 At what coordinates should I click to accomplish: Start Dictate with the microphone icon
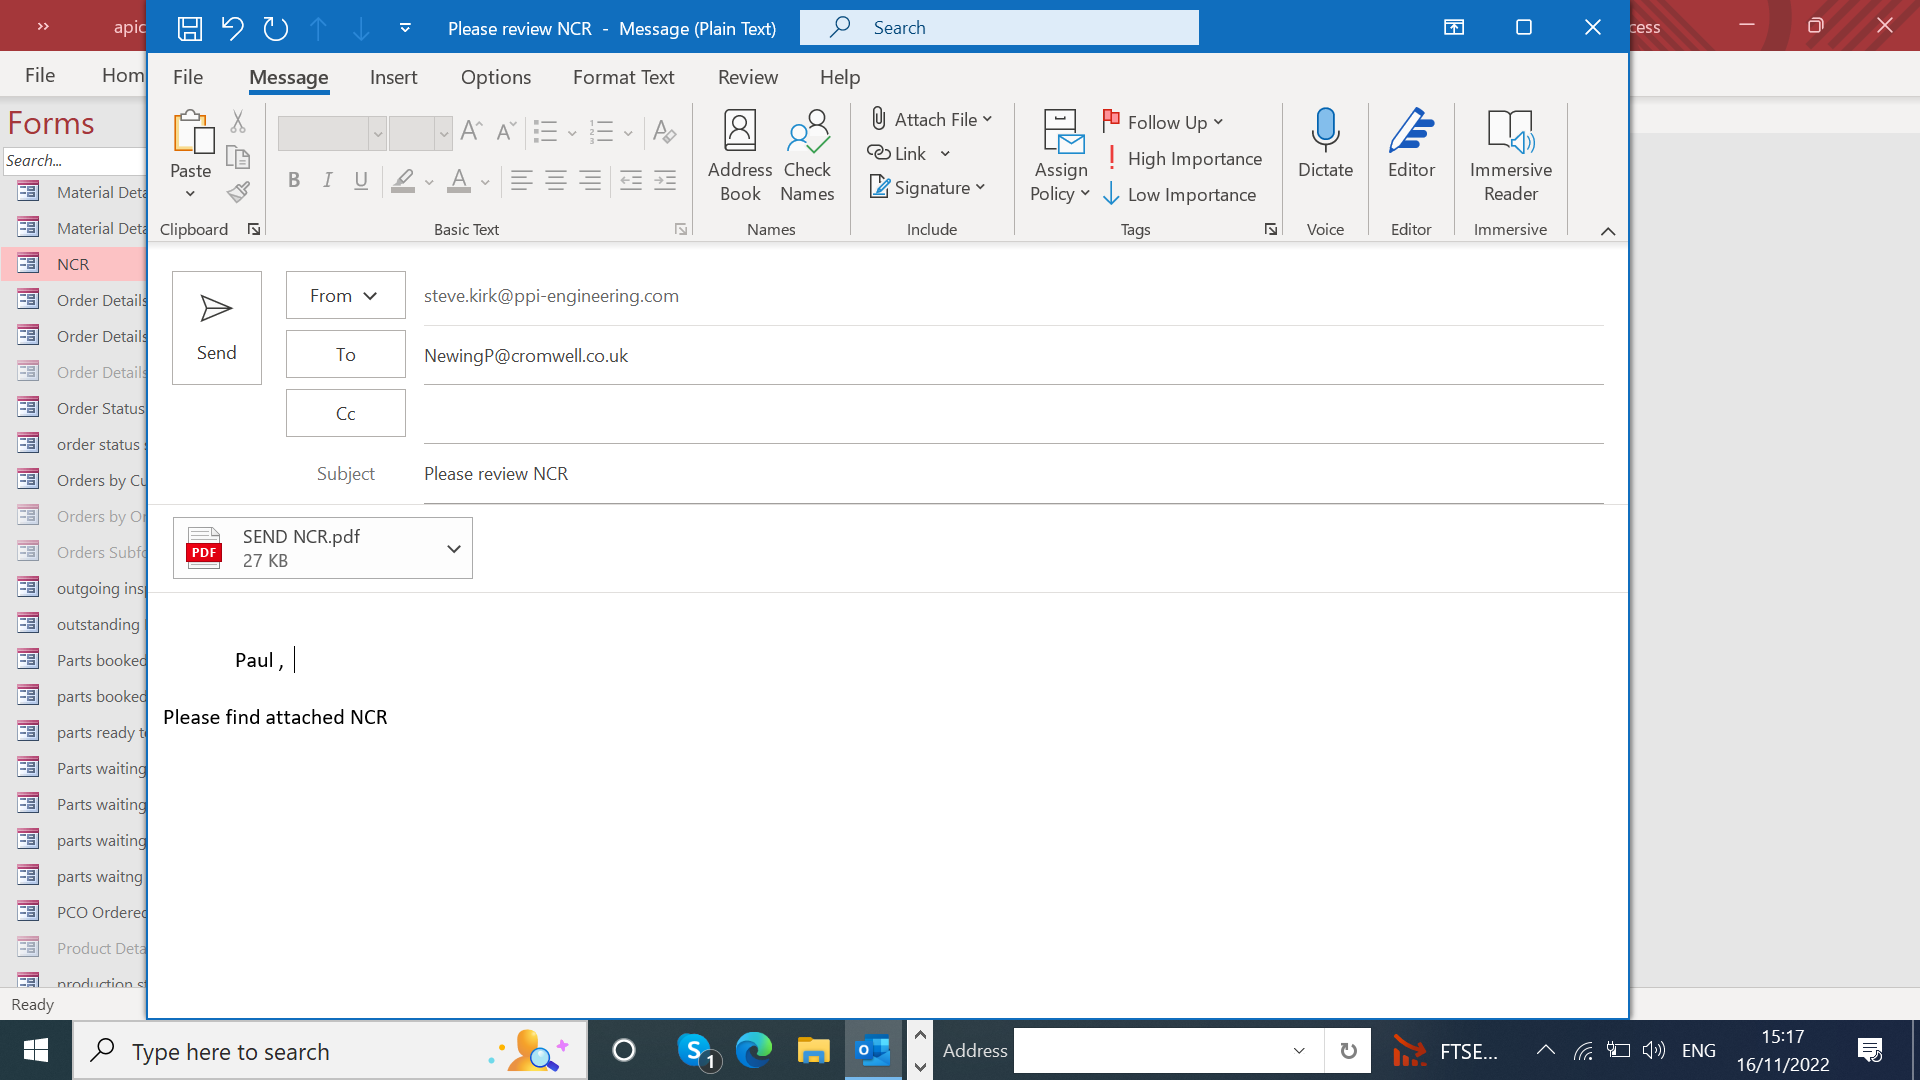click(x=1325, y=145)
